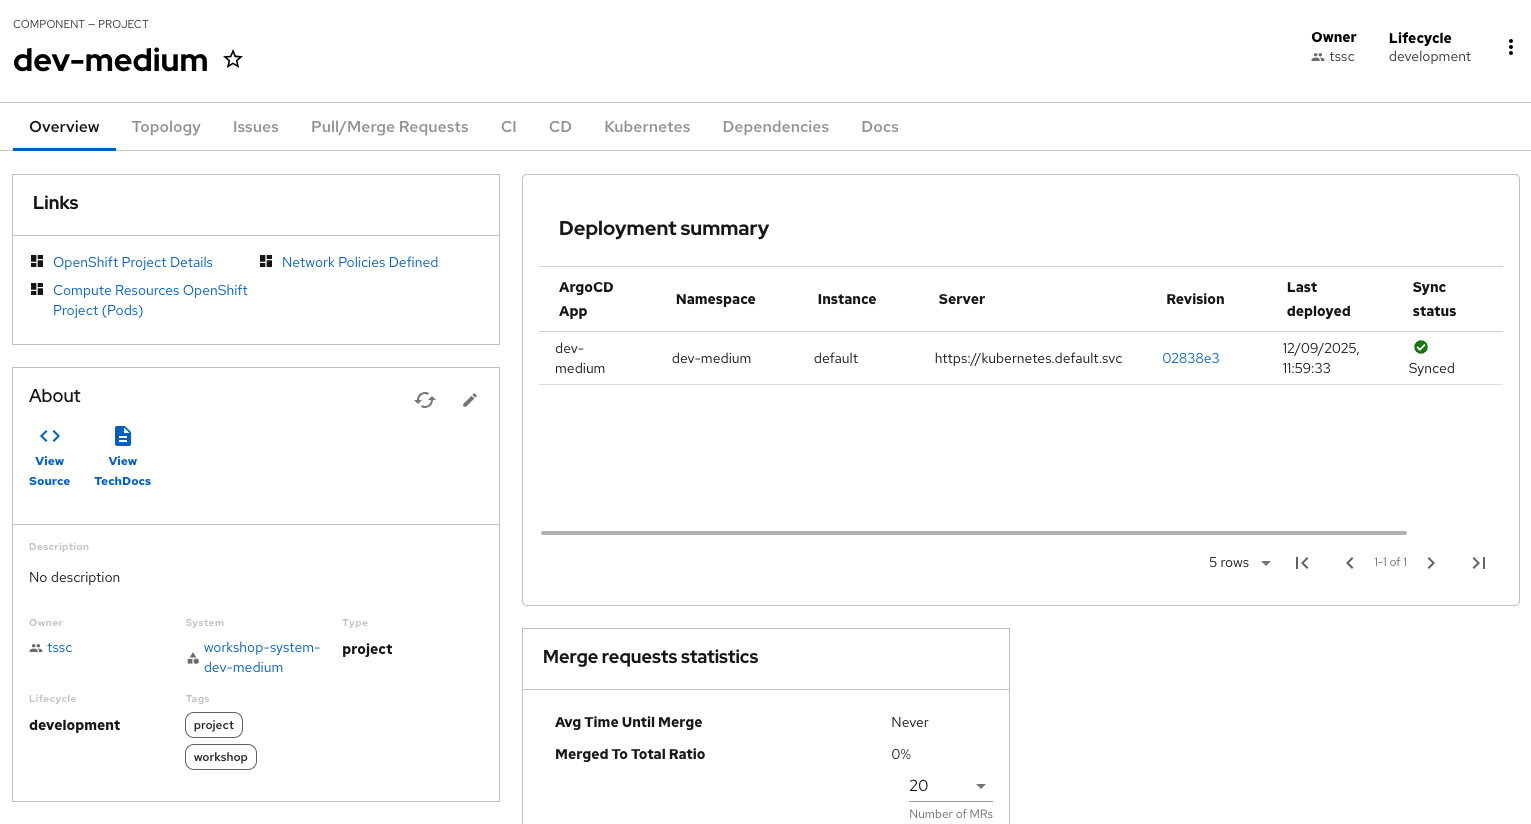Viewport: 1531px width, 824px height.
Task: Click the dashboard icon beside OpenShift Project Details
Action: point(37,261)
